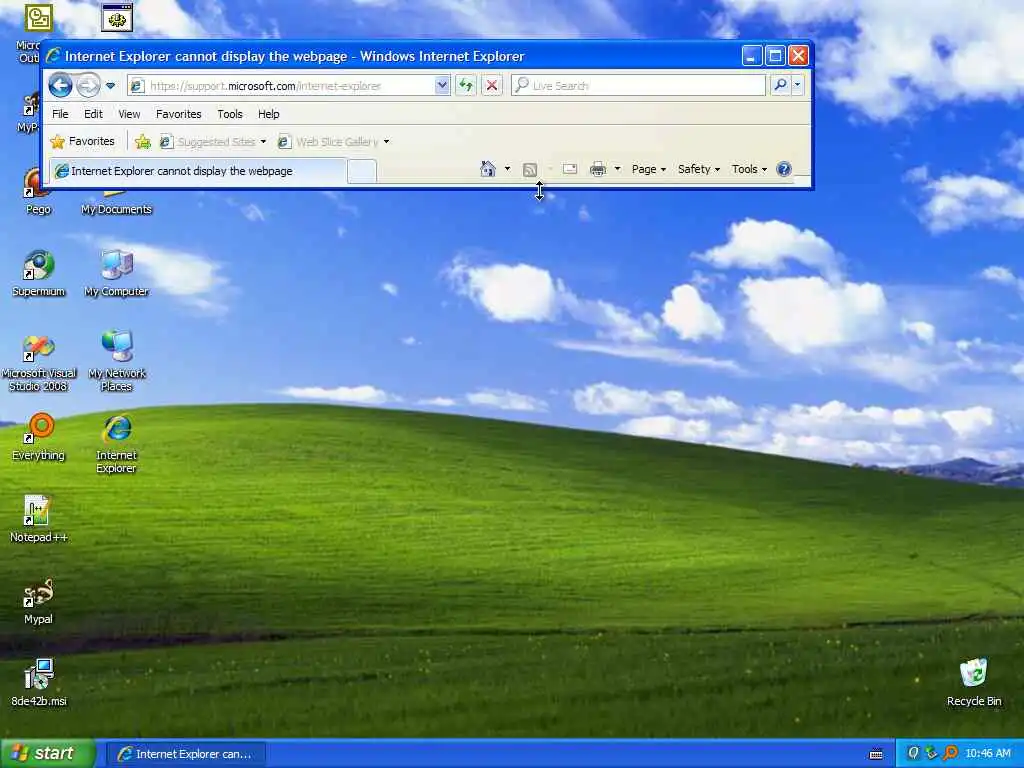Stop loading with the red X button

(492, 86)
